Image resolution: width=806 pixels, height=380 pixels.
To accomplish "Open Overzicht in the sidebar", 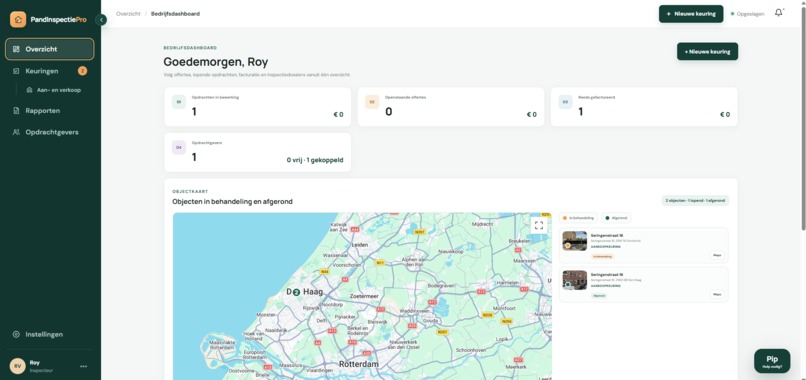I will point(50,49).
